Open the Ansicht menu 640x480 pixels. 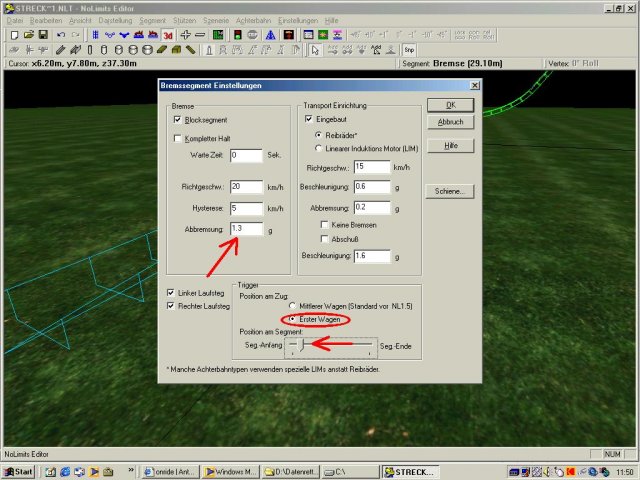(80, 20)
